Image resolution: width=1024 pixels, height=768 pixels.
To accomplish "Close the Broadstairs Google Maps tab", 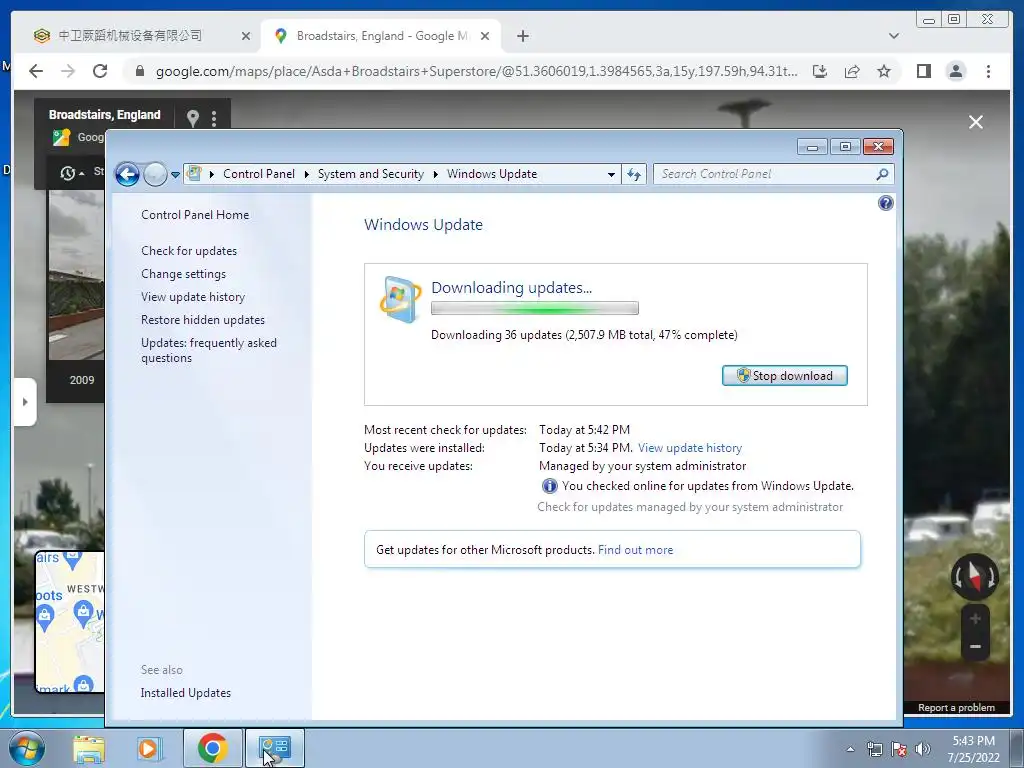I will tap(485, 36).
